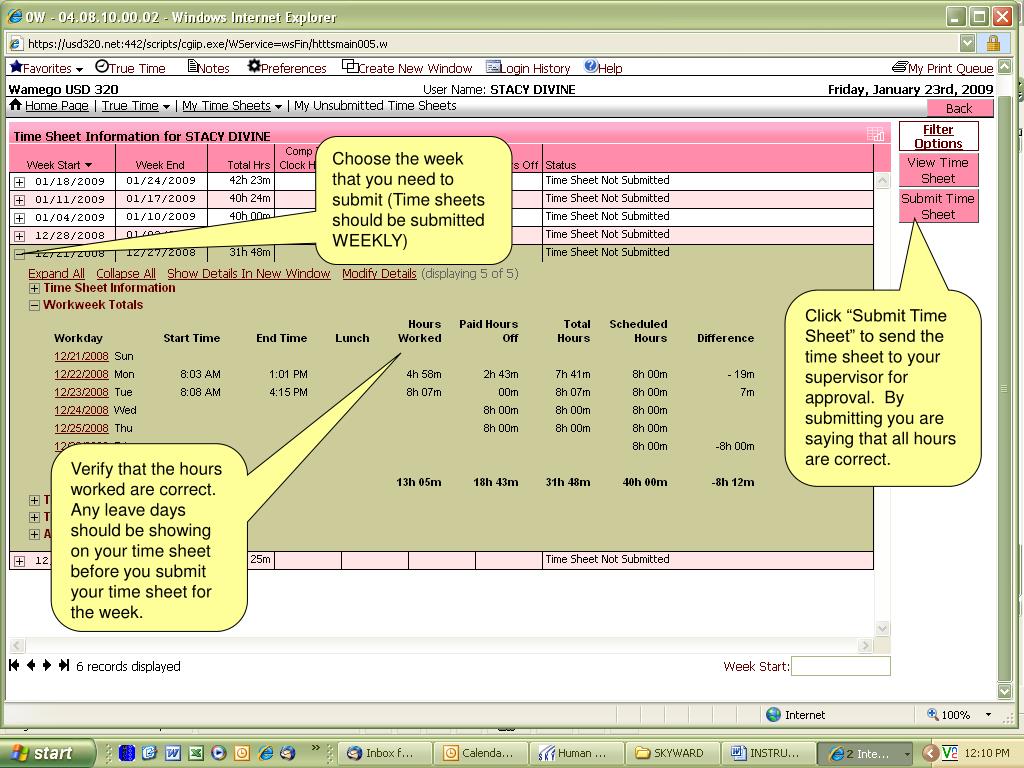1024x768 pixels.
Task: Click the Home Page house icon
Action: pyautogui.click(x=16, y=104)
